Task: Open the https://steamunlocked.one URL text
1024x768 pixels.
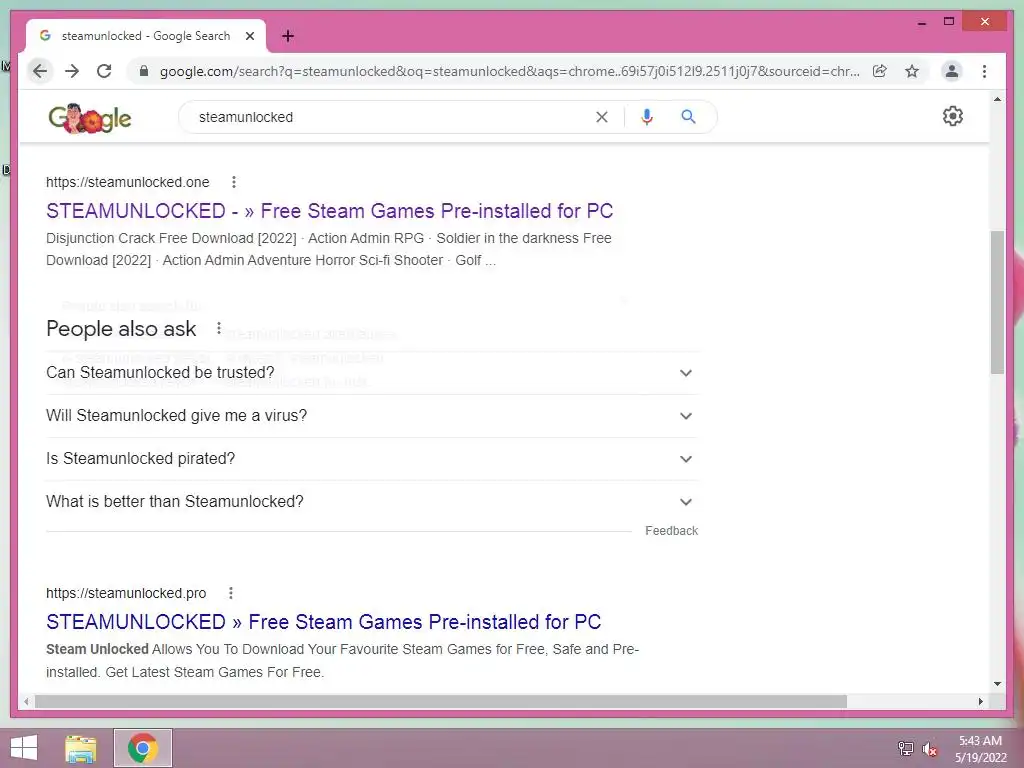Action: (127, 182)
